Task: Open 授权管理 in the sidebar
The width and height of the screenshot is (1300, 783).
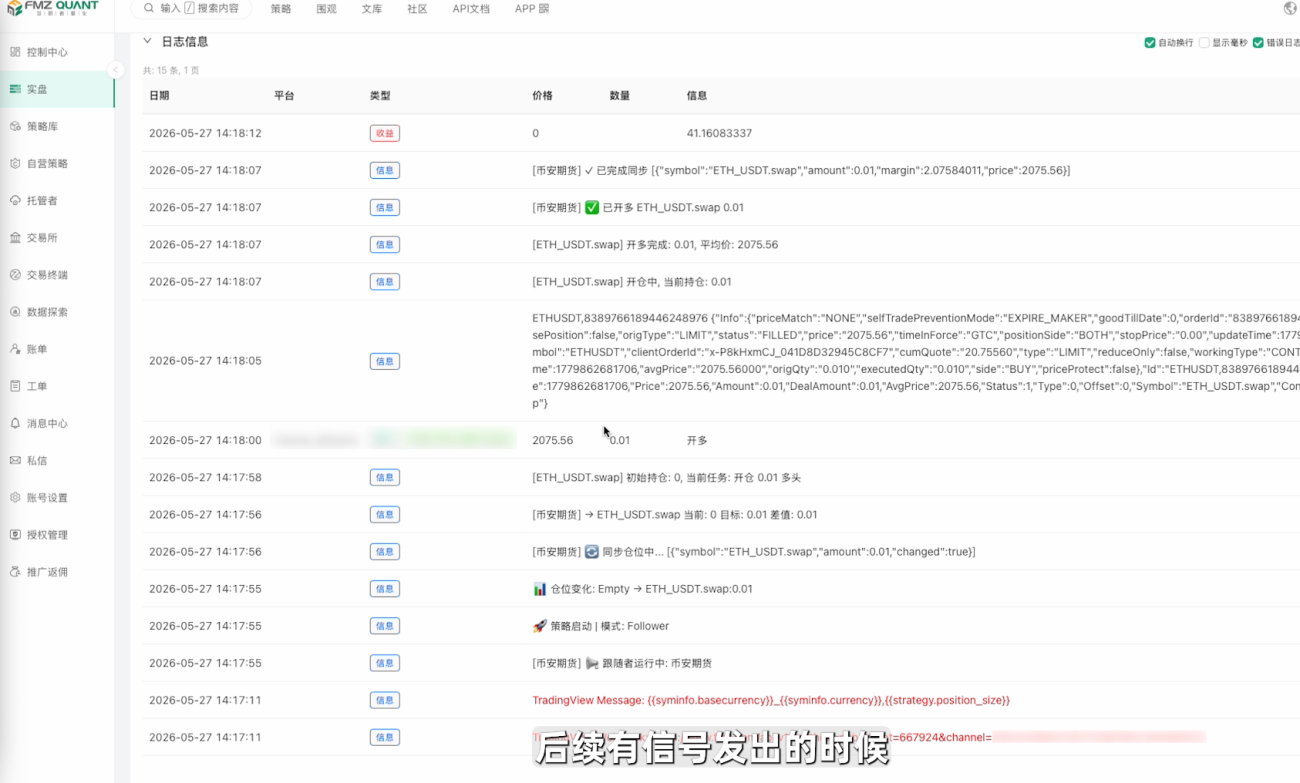Action: pos(47,535)
